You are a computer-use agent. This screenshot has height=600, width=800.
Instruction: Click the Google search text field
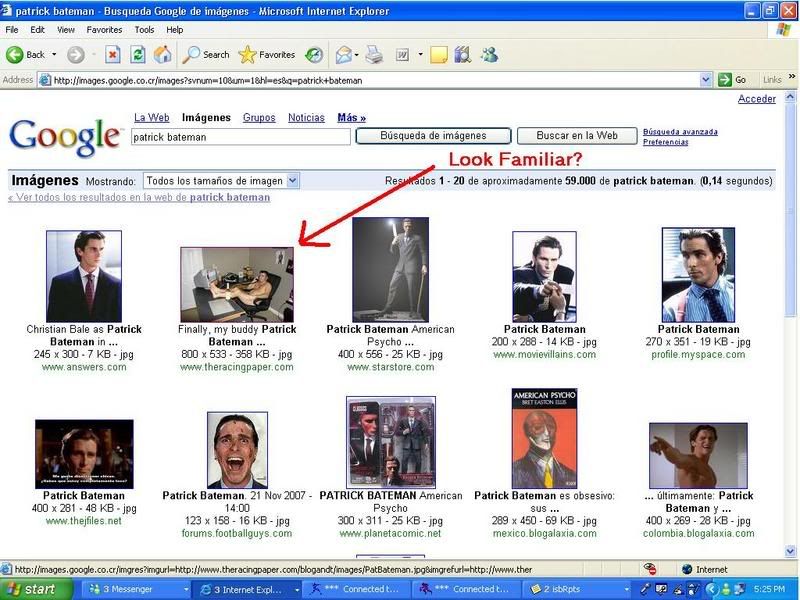click(240, 137)
